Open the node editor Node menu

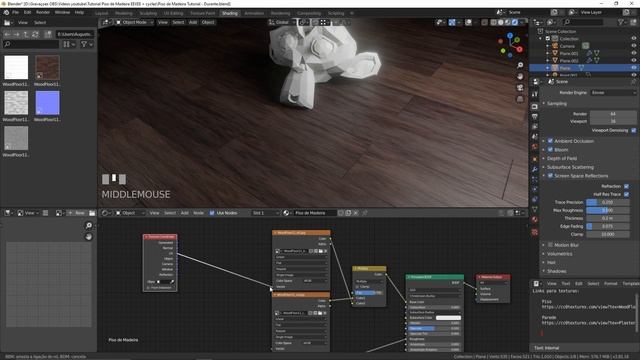[x=198, y=213]
